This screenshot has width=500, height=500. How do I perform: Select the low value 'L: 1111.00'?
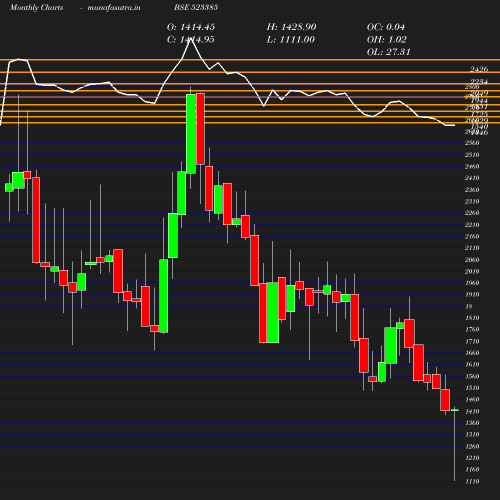point(291,40)
